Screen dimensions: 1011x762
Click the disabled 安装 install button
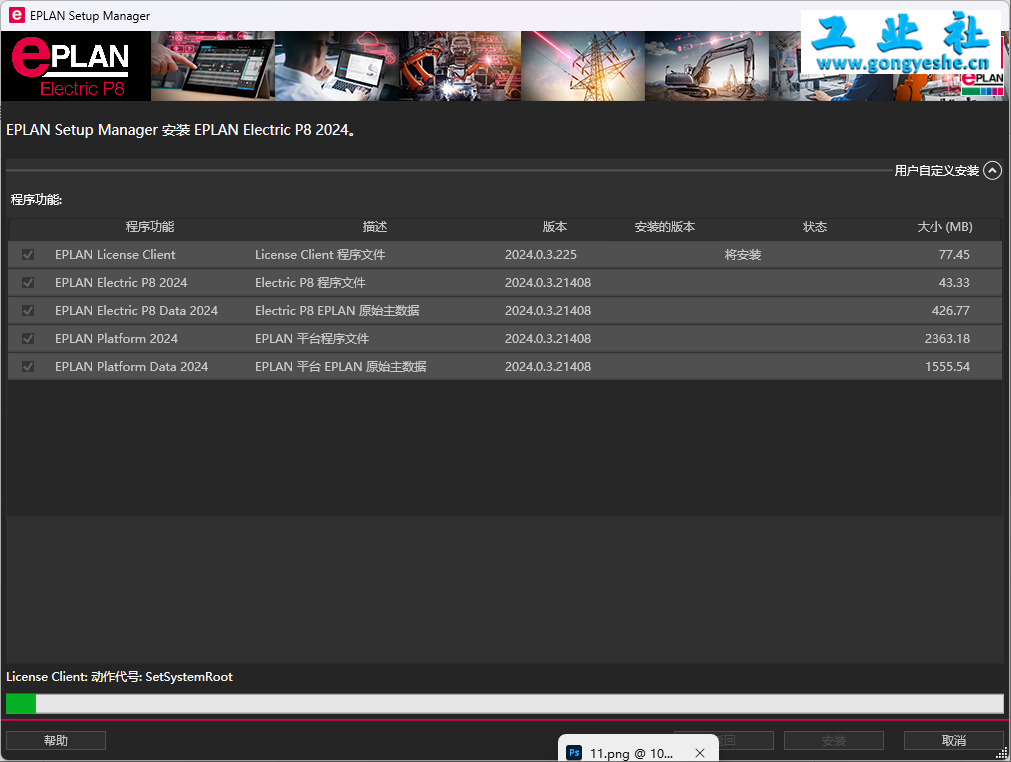[834, 741]
